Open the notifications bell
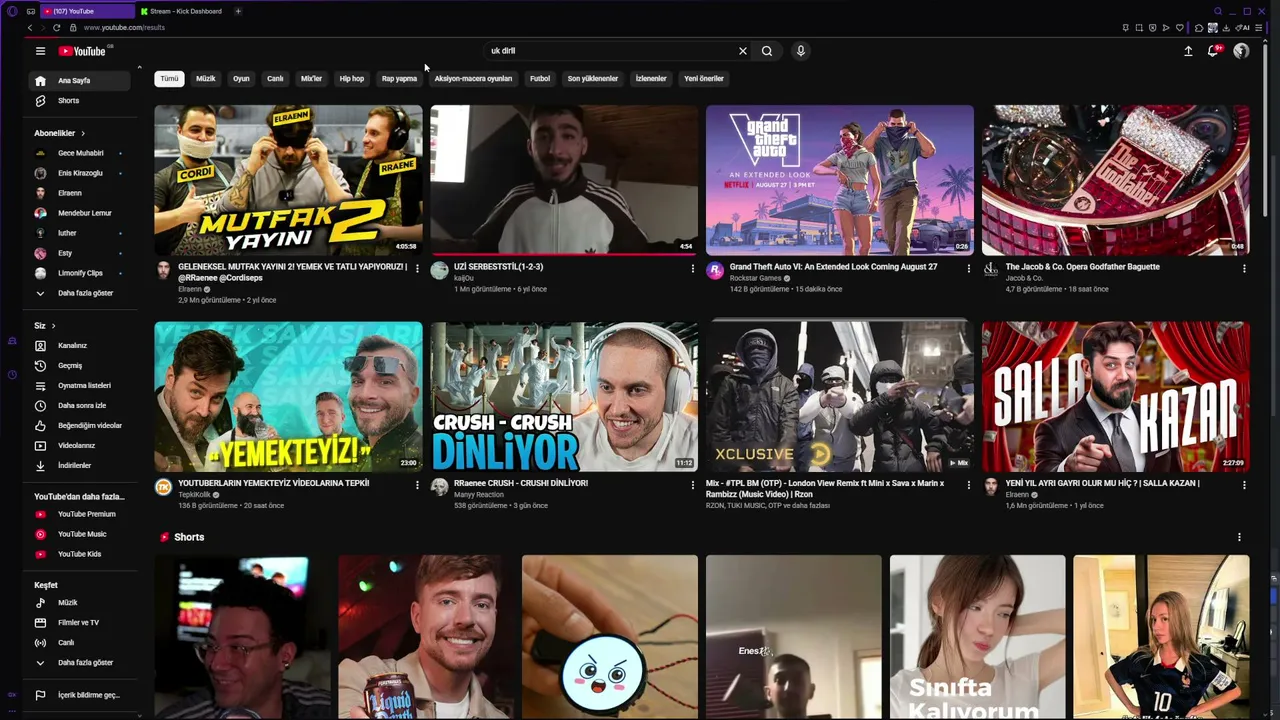This screenshot has width=1280, height=720. click(x=1213, y=51)
